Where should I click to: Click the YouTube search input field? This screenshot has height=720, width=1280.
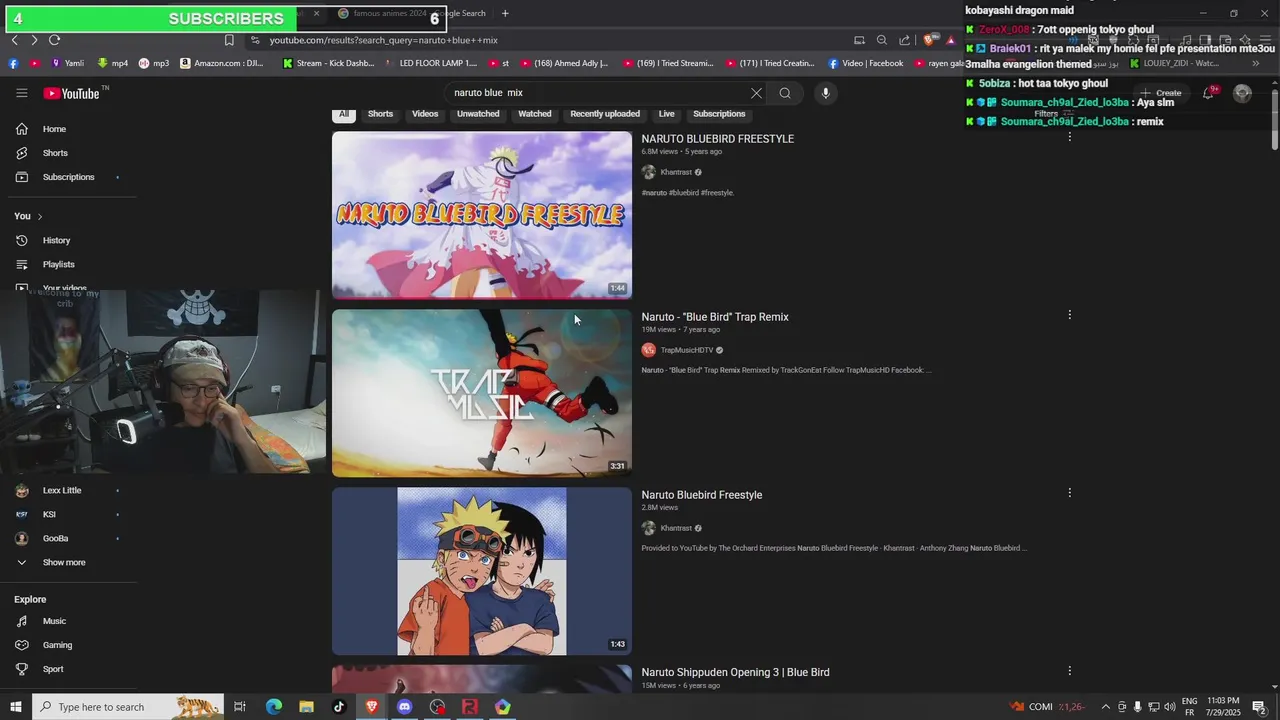[x=598, y=93]
